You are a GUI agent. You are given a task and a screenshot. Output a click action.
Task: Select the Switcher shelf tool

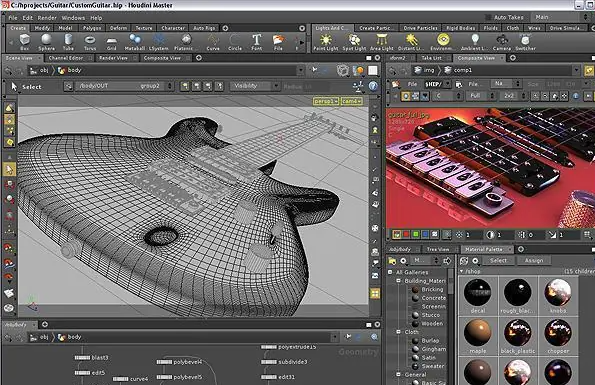[526, 42]
